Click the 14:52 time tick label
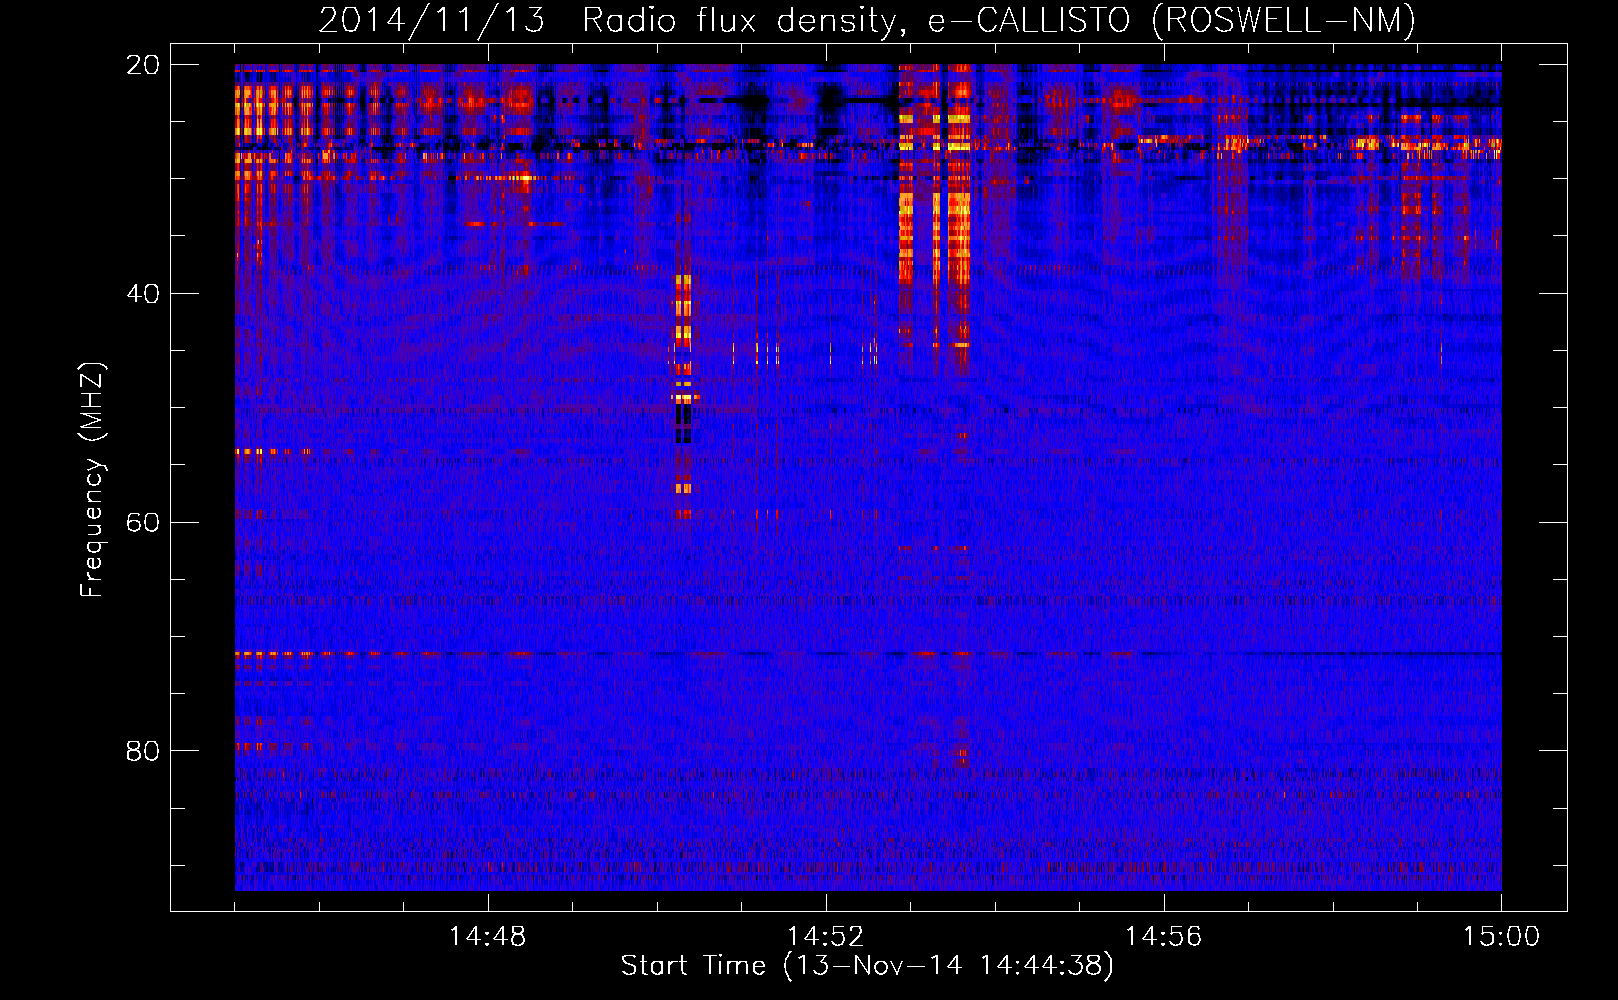 pos(826,937)
